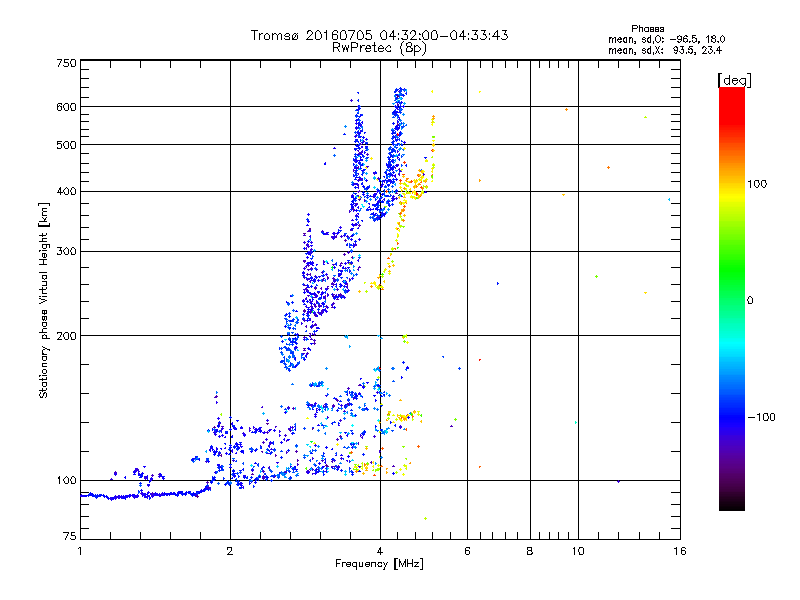
Task: Click the colorbar tick label '100'
Action: tap(757, 184)
